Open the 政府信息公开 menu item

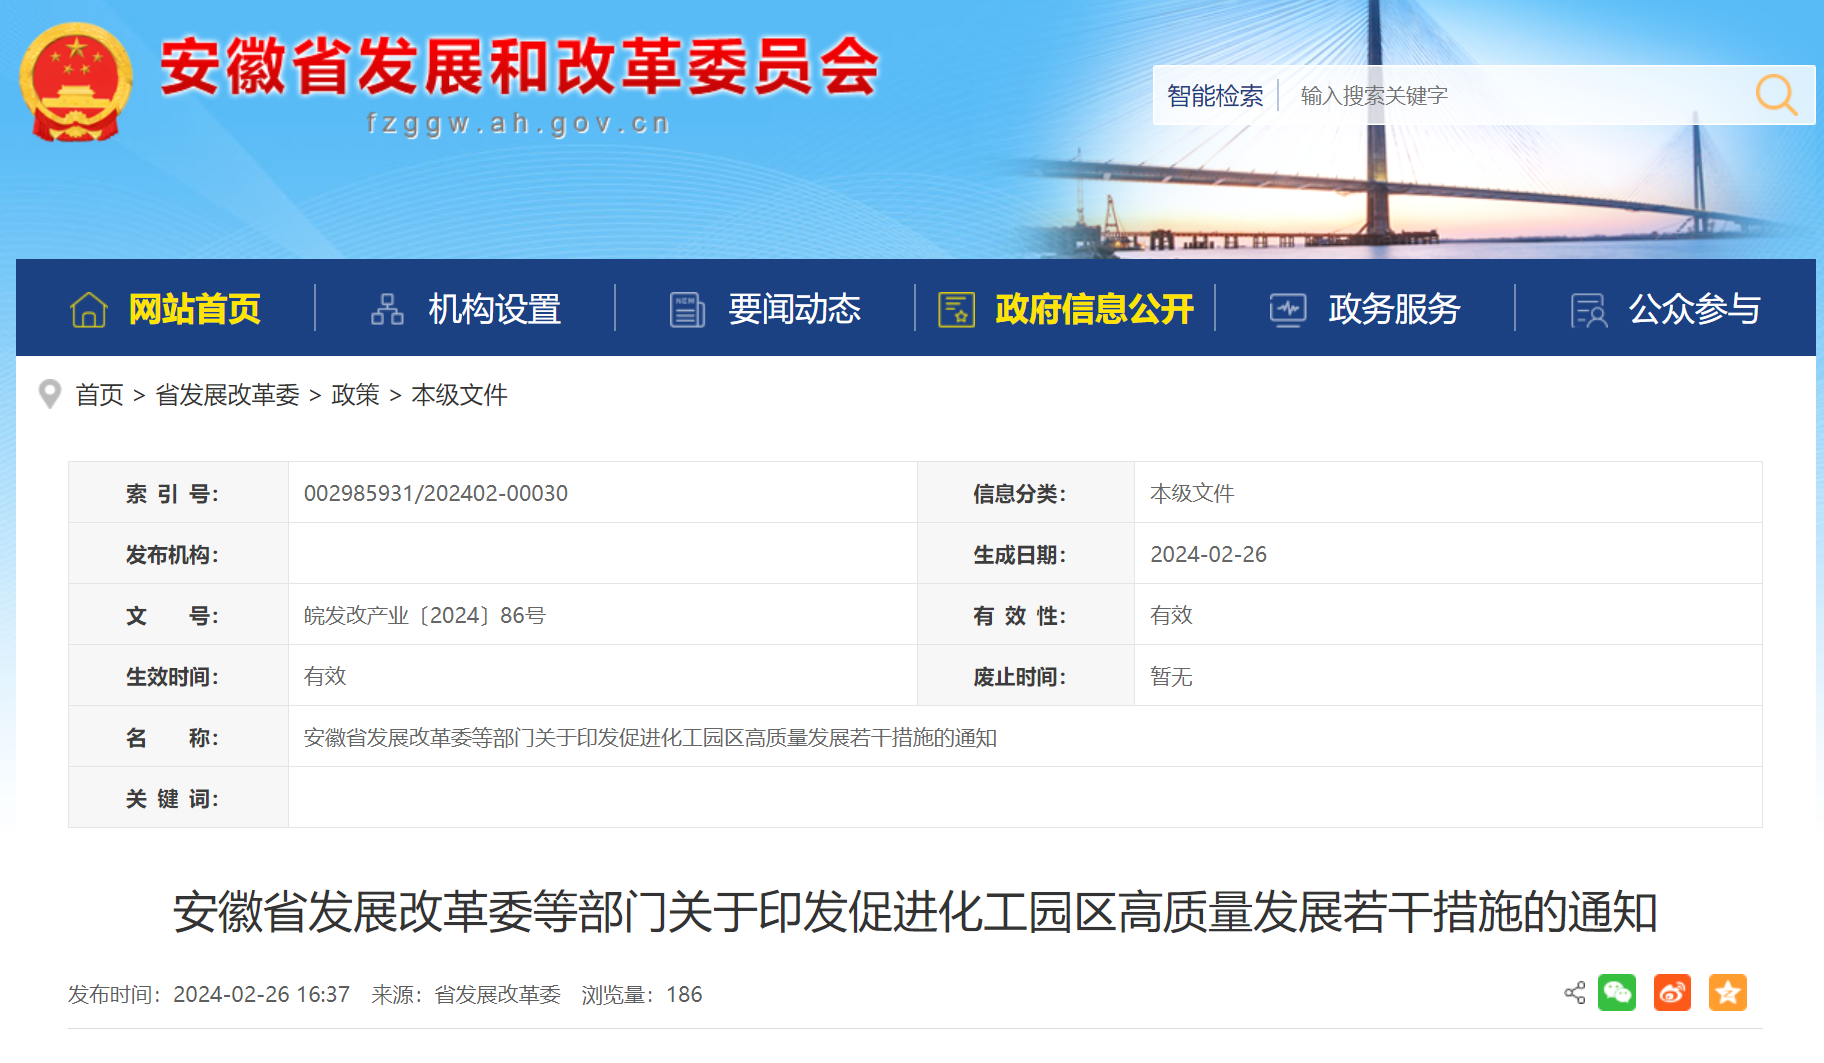[x=1094, y=310]
